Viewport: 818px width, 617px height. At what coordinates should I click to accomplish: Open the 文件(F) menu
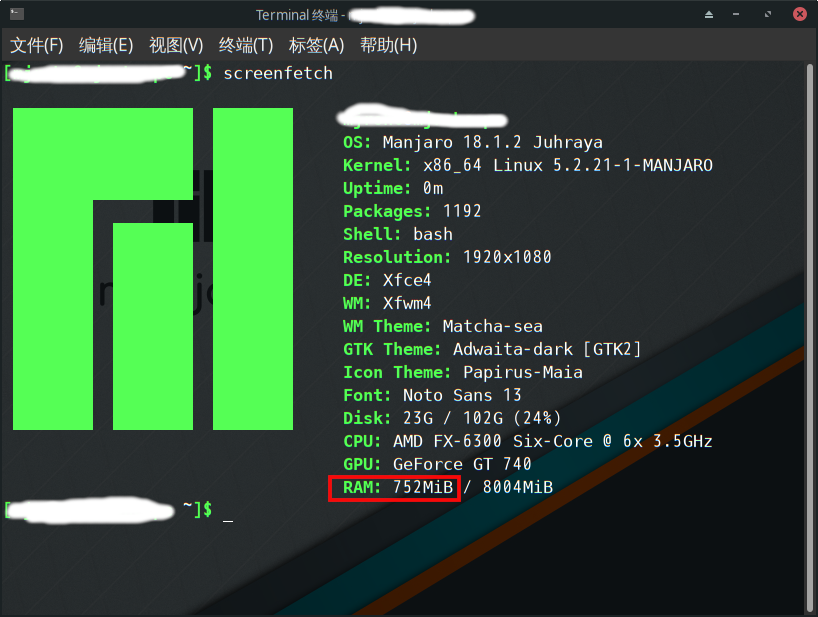37,45
